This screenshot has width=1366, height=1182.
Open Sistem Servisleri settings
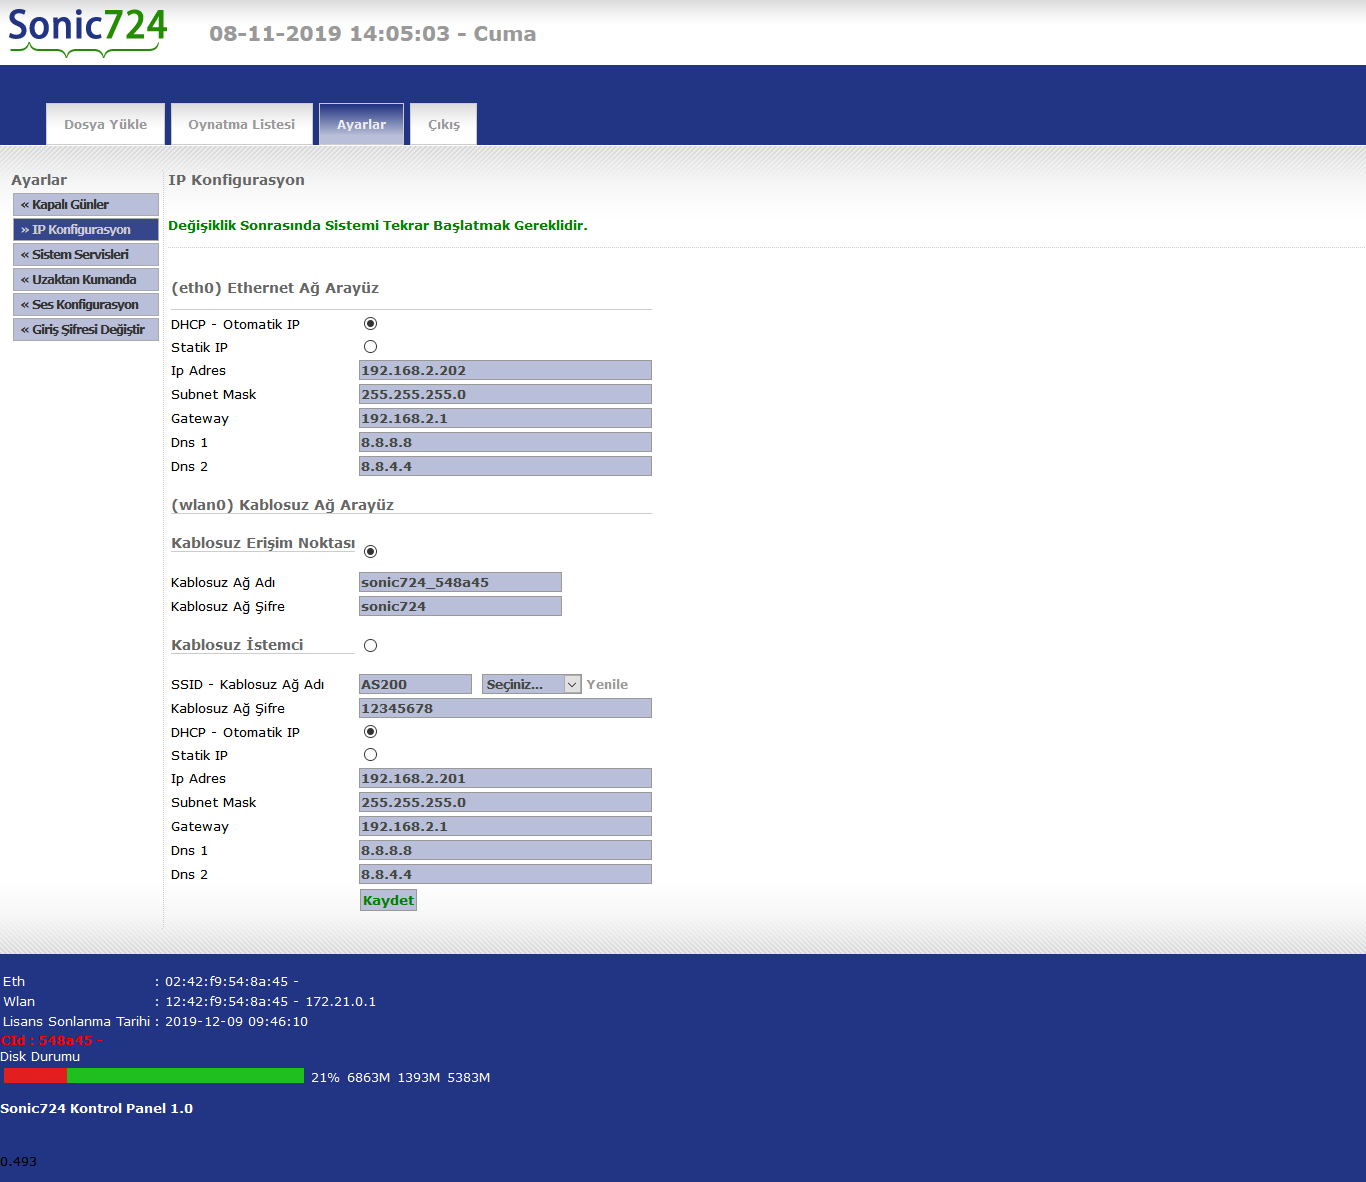[86, 254]
